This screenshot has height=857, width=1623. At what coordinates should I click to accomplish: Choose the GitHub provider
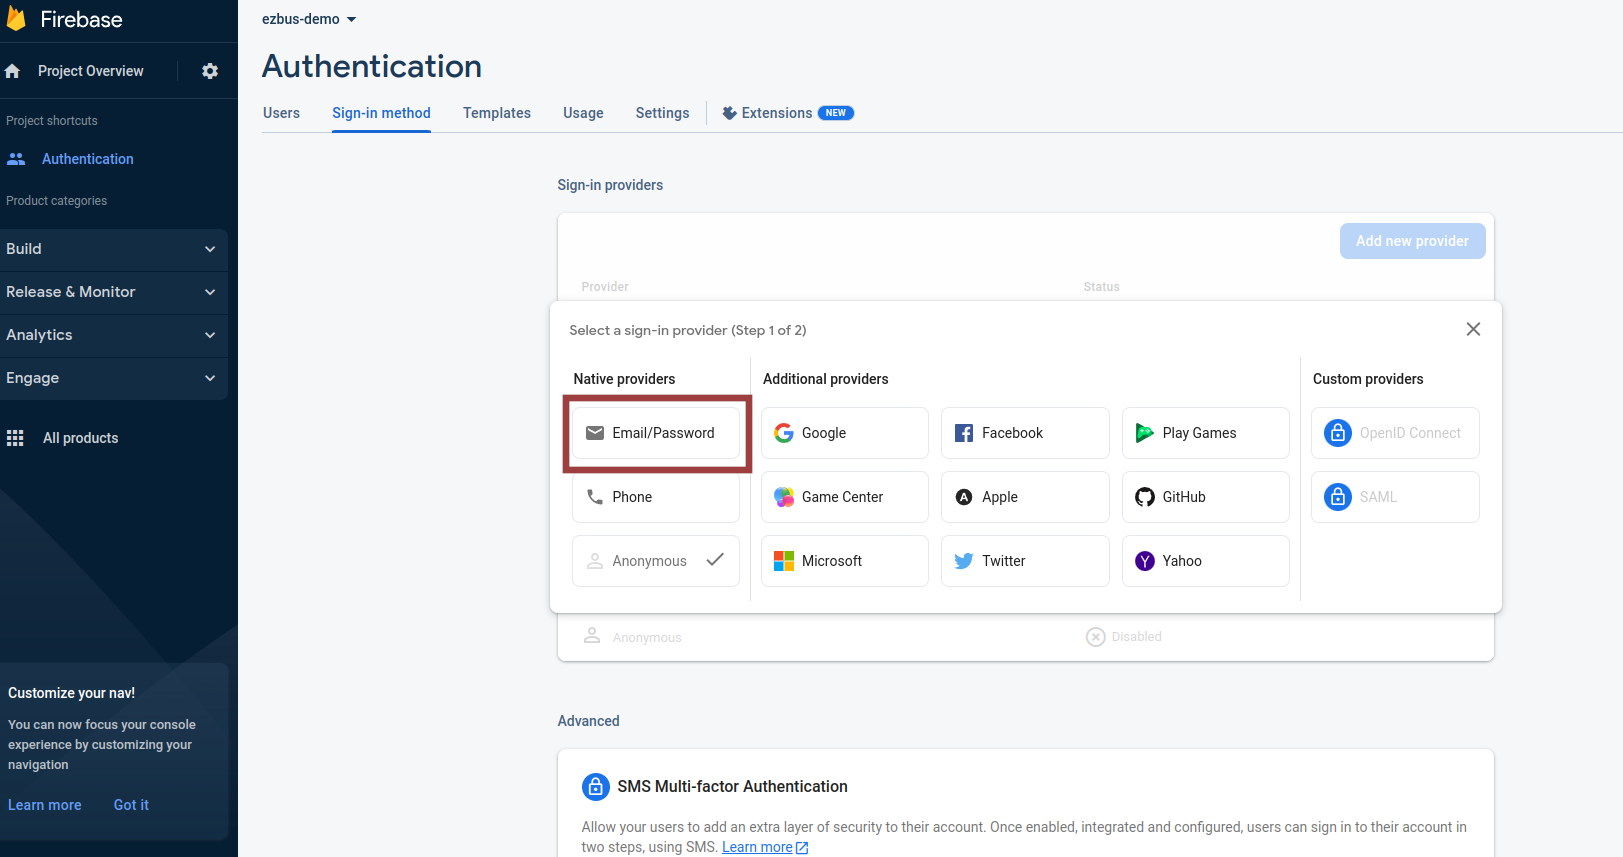click(1206, 497)
